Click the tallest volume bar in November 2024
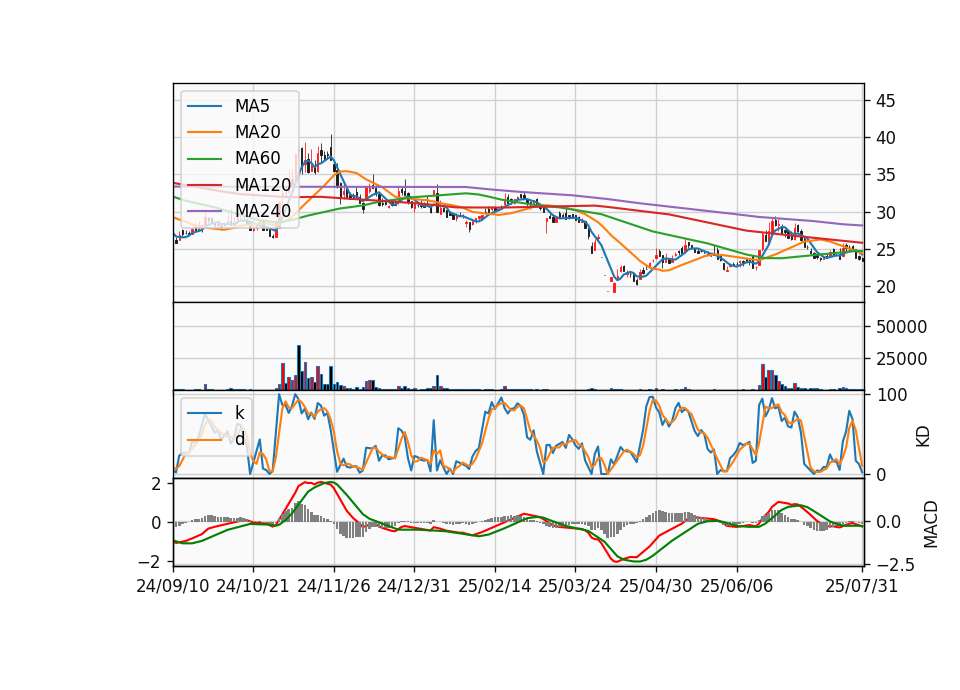Screen dimensions: 960x690 [299, 367]
